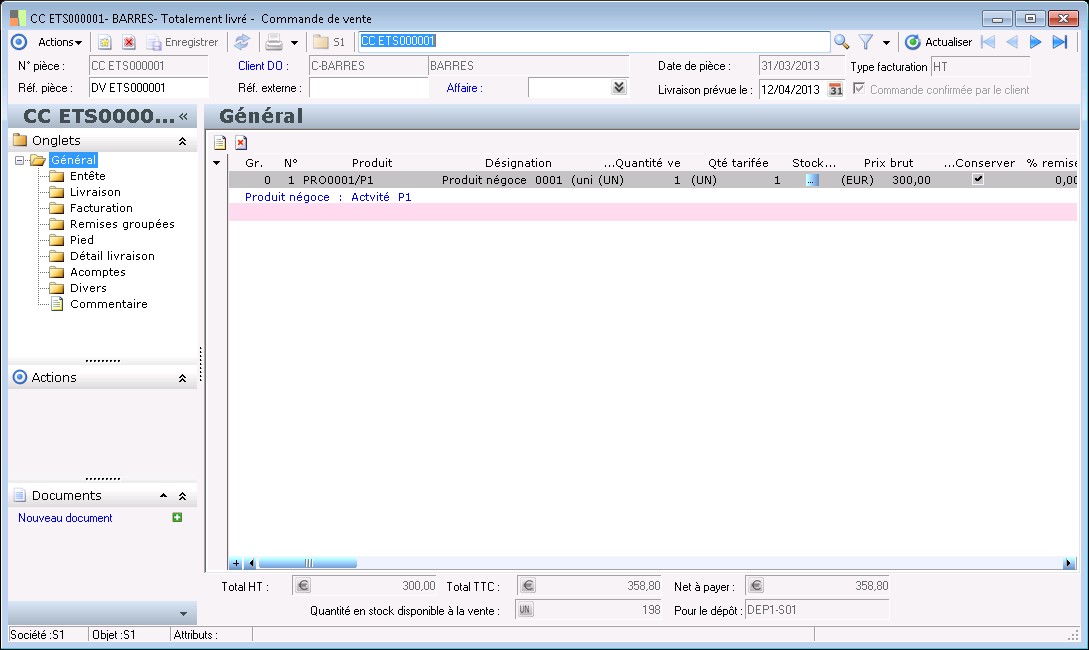Click the horizontal scrollbar thumb
This screenshot has height=650, width=1089.
point(308,563)
